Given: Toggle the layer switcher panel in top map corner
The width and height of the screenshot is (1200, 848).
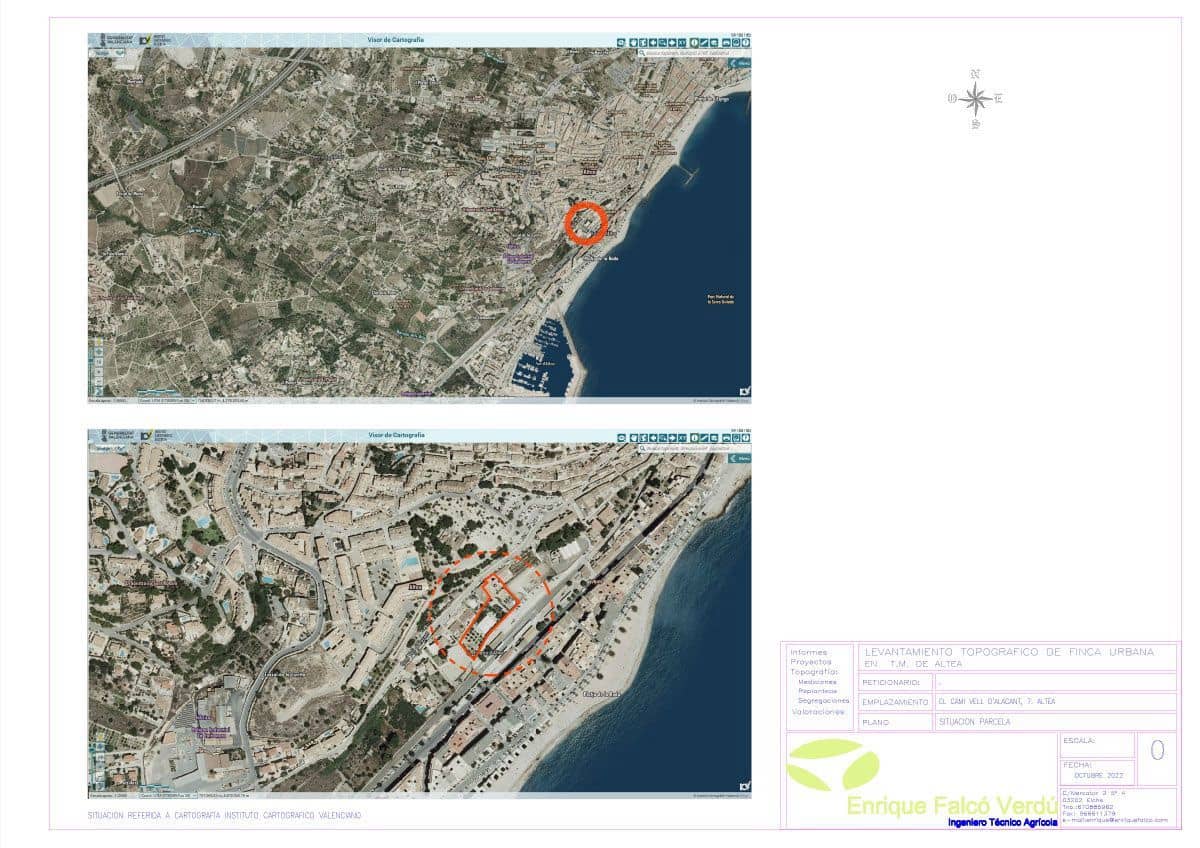Looking at the screenshot, I should (102, 51).
